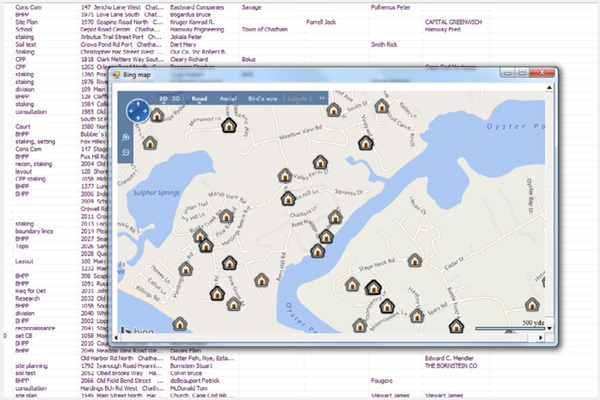Click the house marker on Barn Hill Ln

coord(288,198)
